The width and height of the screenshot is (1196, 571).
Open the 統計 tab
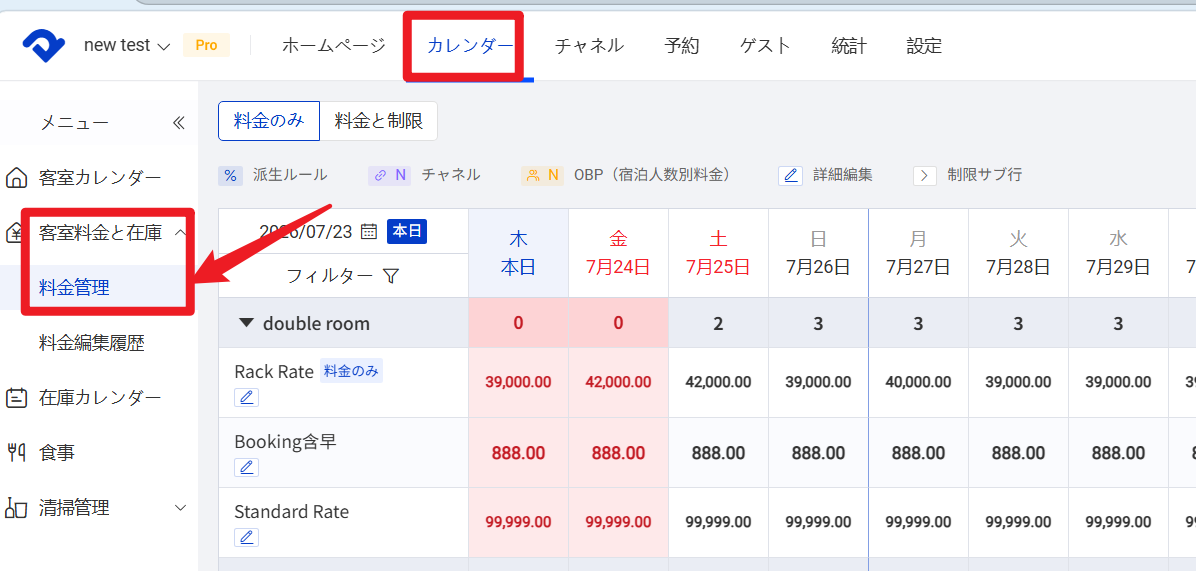point(849,46)
